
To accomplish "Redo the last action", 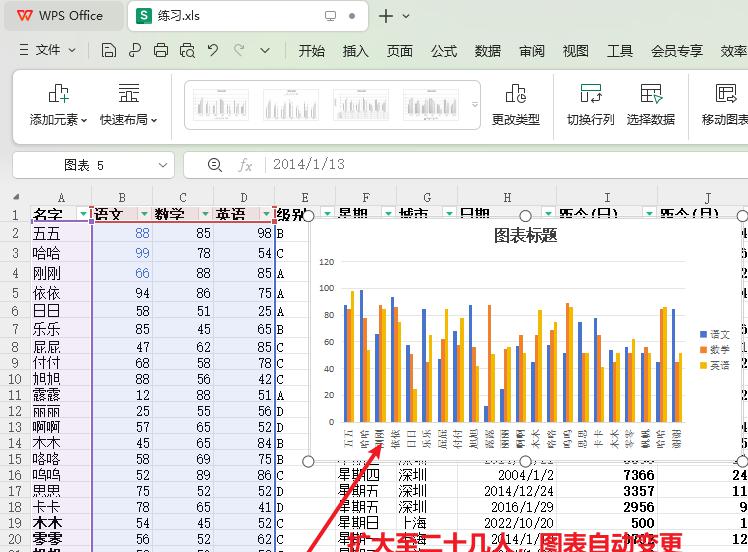I will coord(239,50).
